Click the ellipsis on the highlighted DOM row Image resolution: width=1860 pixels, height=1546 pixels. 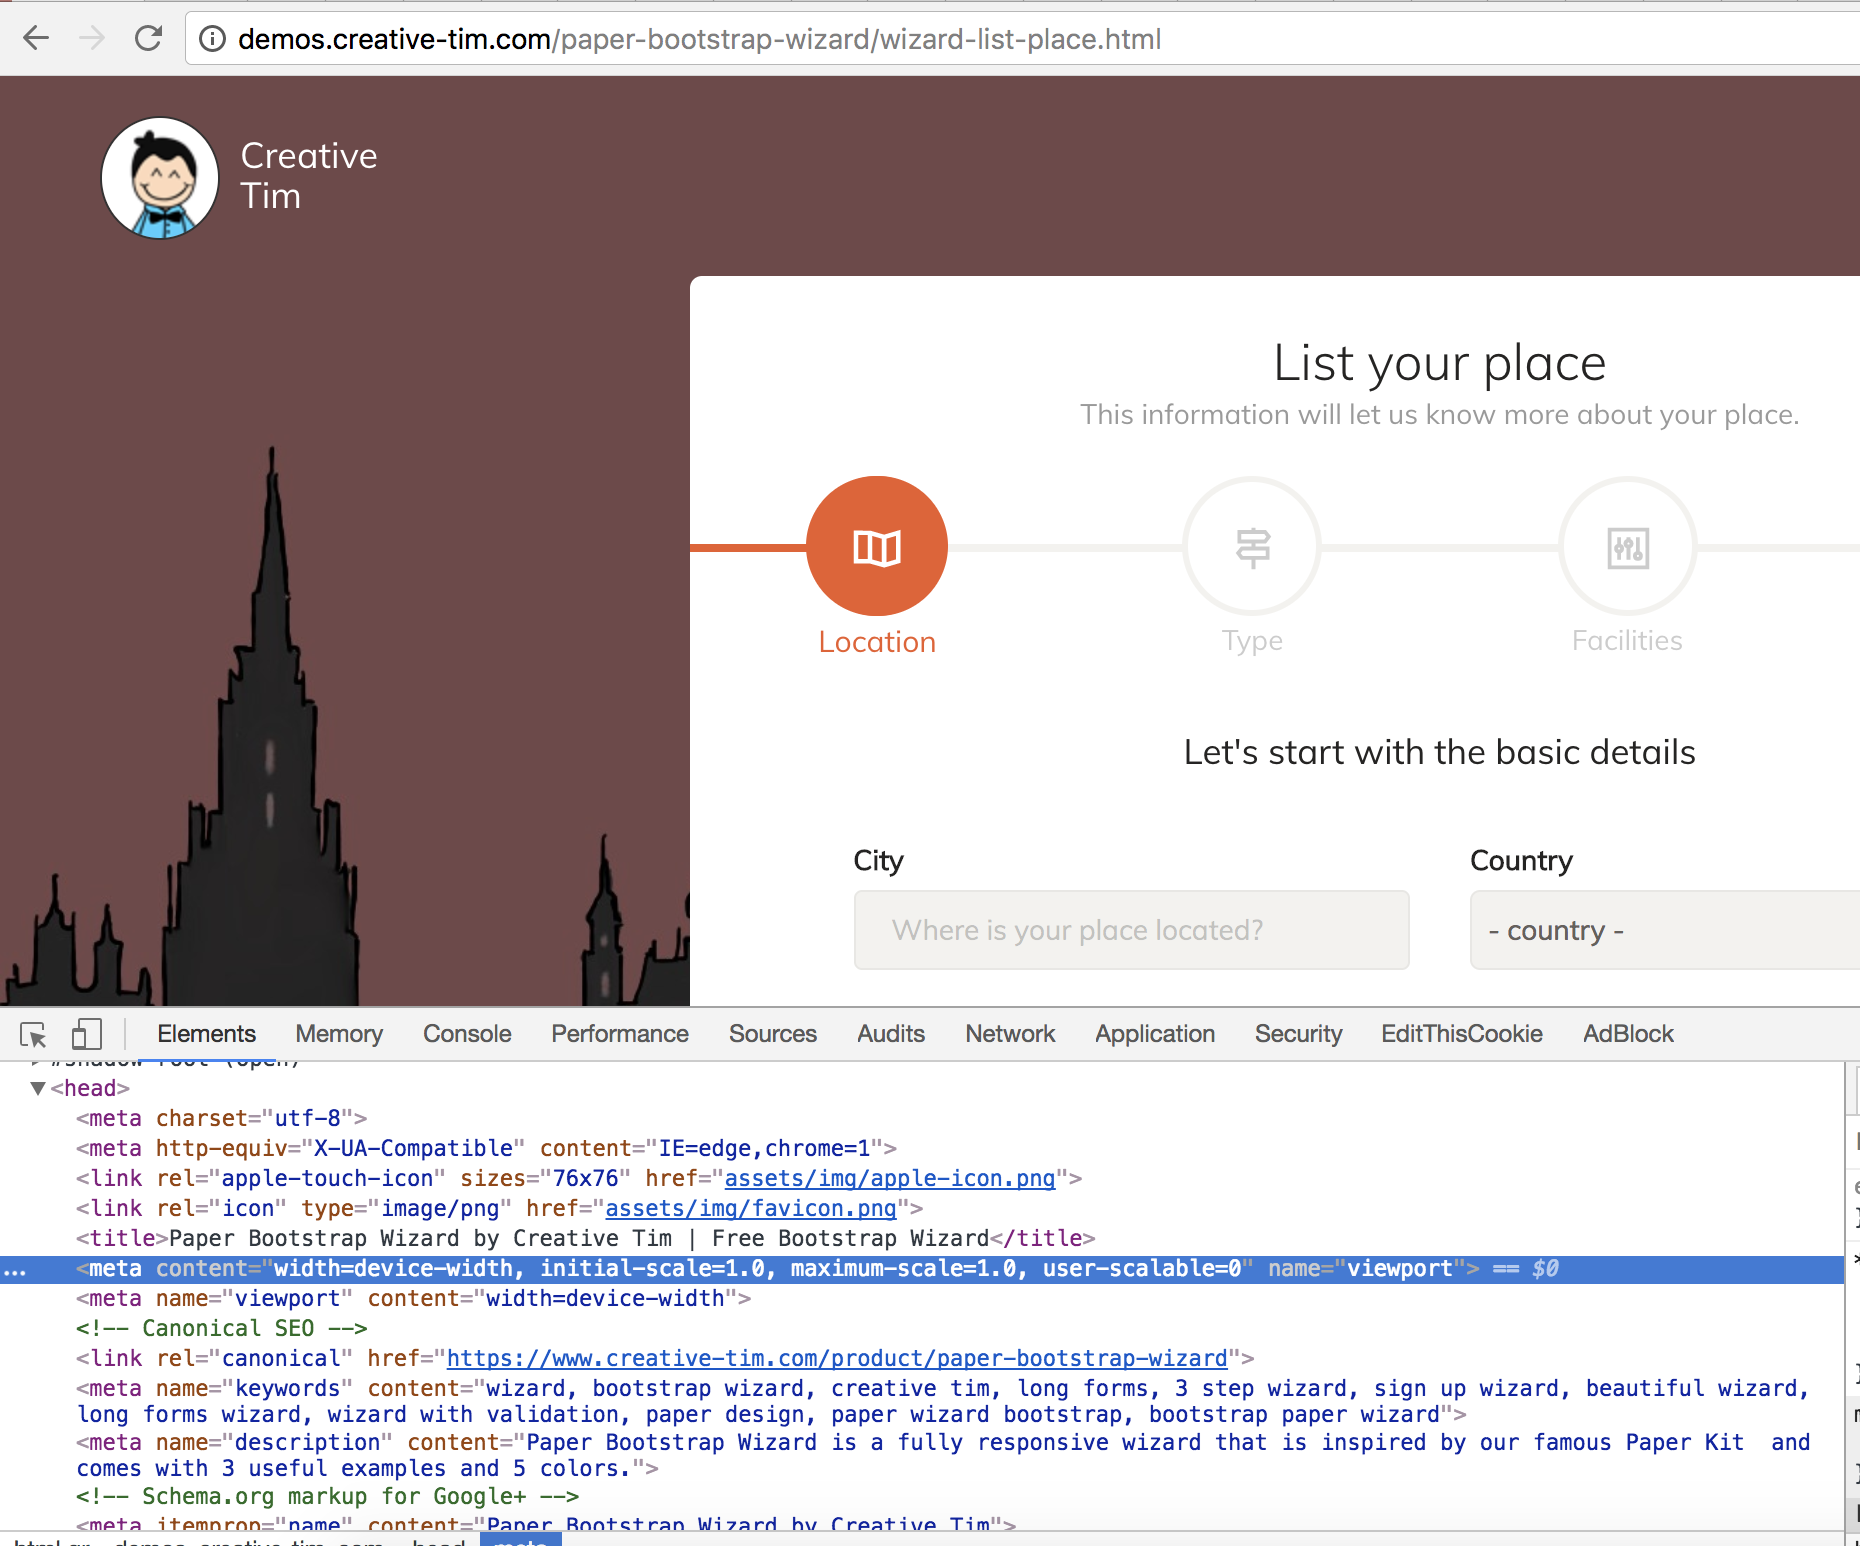pyautogui.click(x=16, y=1268)
